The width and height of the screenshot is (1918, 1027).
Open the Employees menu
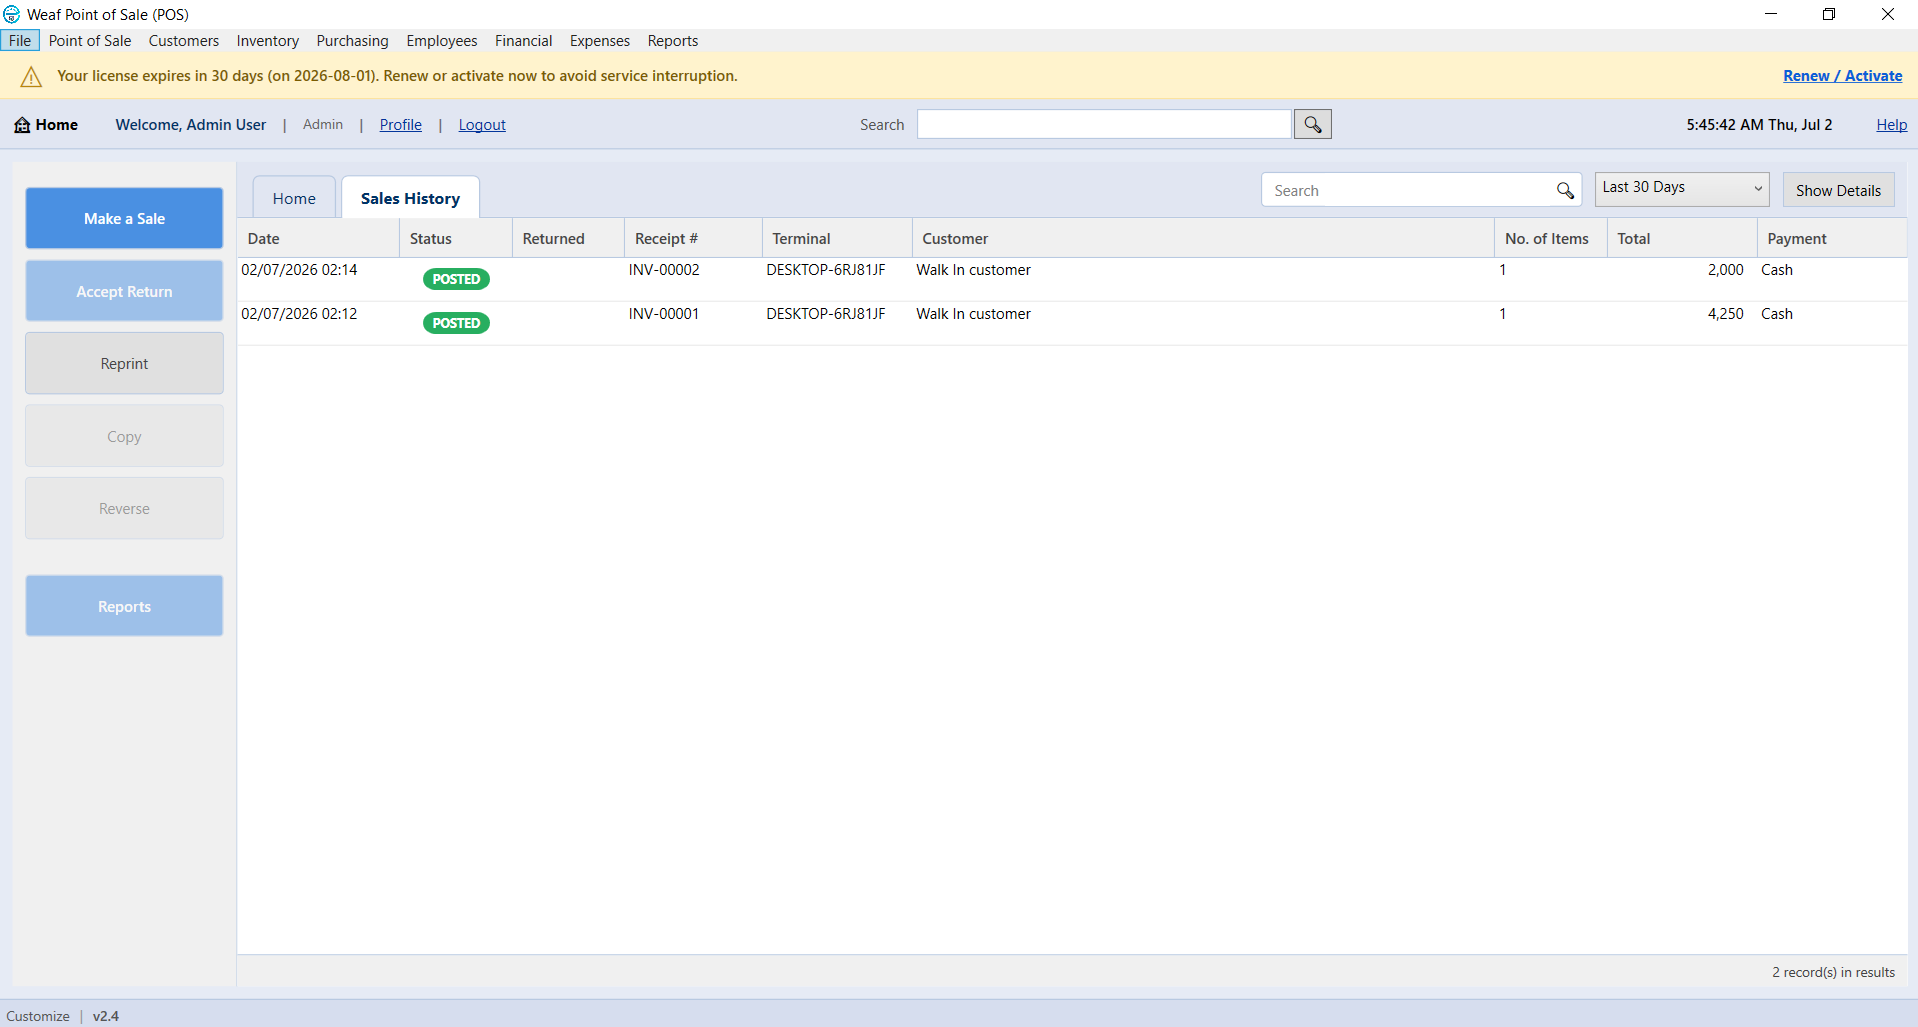442,41
